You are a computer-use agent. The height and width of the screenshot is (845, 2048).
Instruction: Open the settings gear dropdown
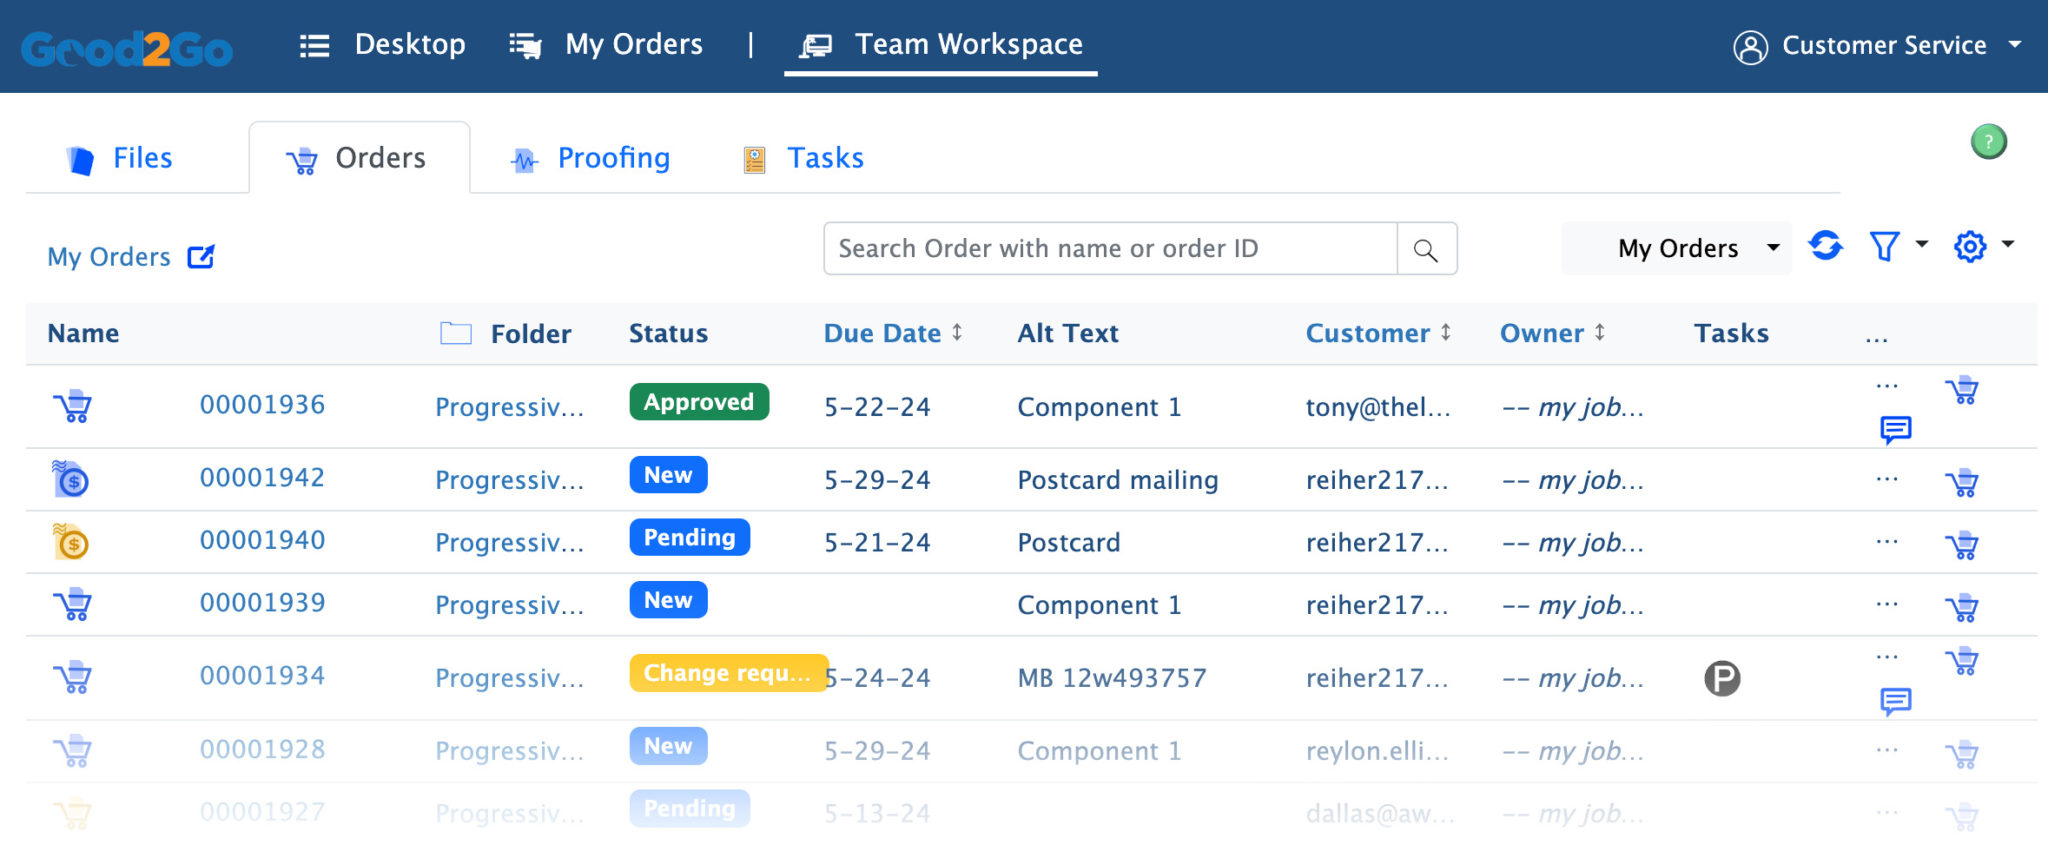1982,246
